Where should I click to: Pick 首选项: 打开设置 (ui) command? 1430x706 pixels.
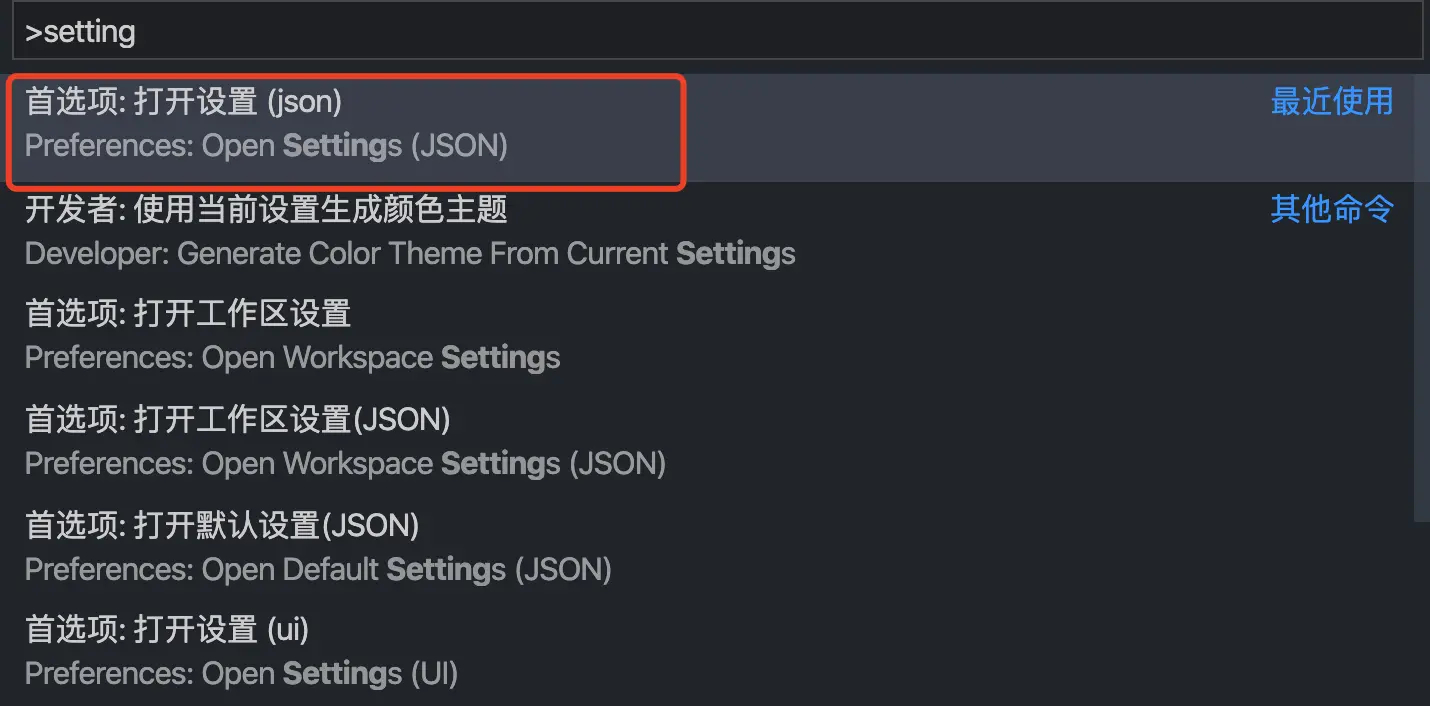(x=167, y=630)
